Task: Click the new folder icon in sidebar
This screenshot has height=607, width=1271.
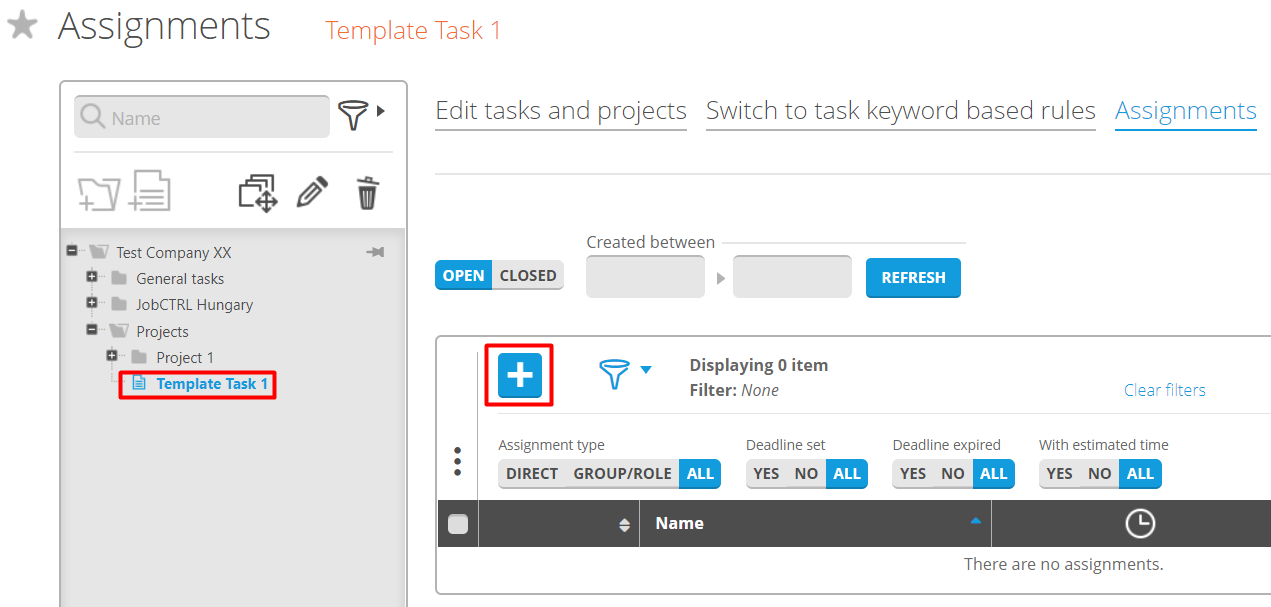Action: click(x=99, y=192)
